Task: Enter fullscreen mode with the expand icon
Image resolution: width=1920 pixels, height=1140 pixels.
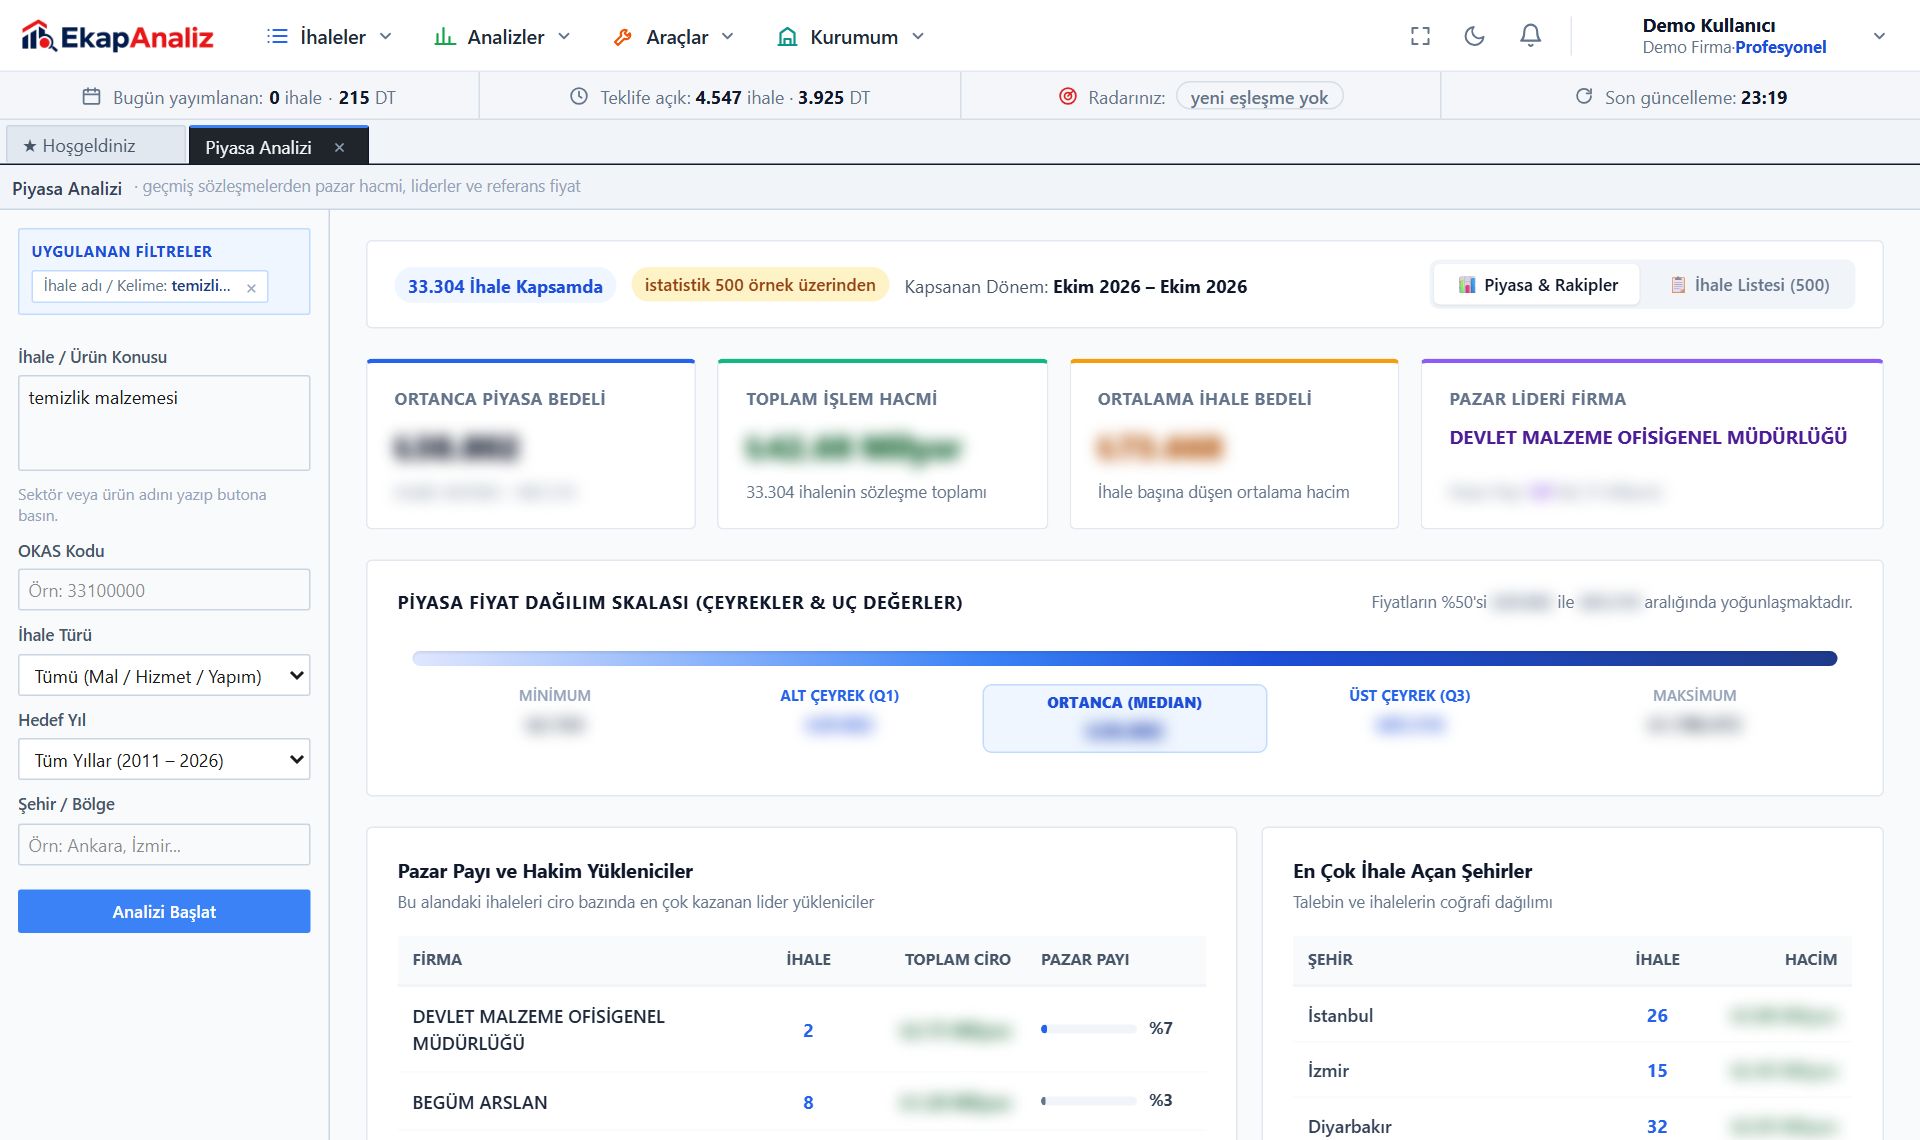Action: [x=1420, y=36]
